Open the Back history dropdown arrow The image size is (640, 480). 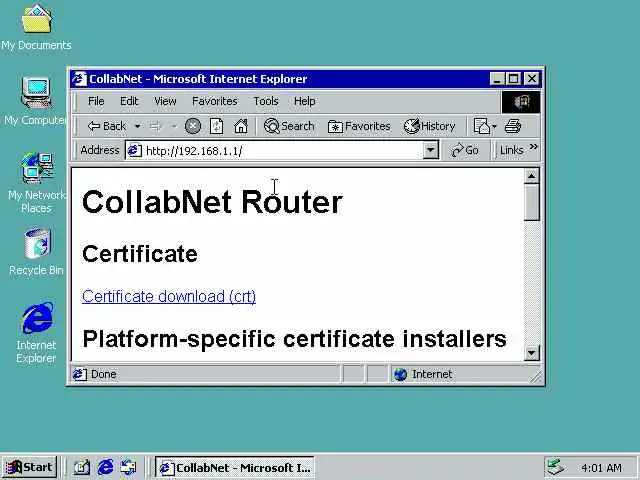pos(138,126)
